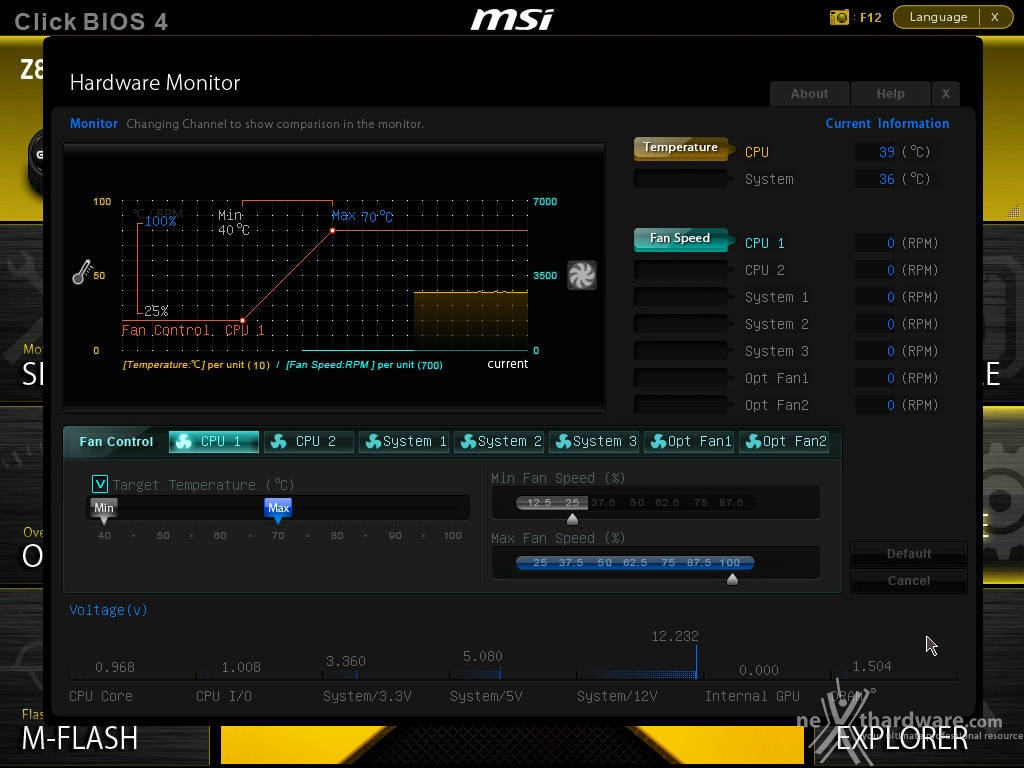
Task: Click the Min Fan Speed slider handle
Action: (572, 519)
